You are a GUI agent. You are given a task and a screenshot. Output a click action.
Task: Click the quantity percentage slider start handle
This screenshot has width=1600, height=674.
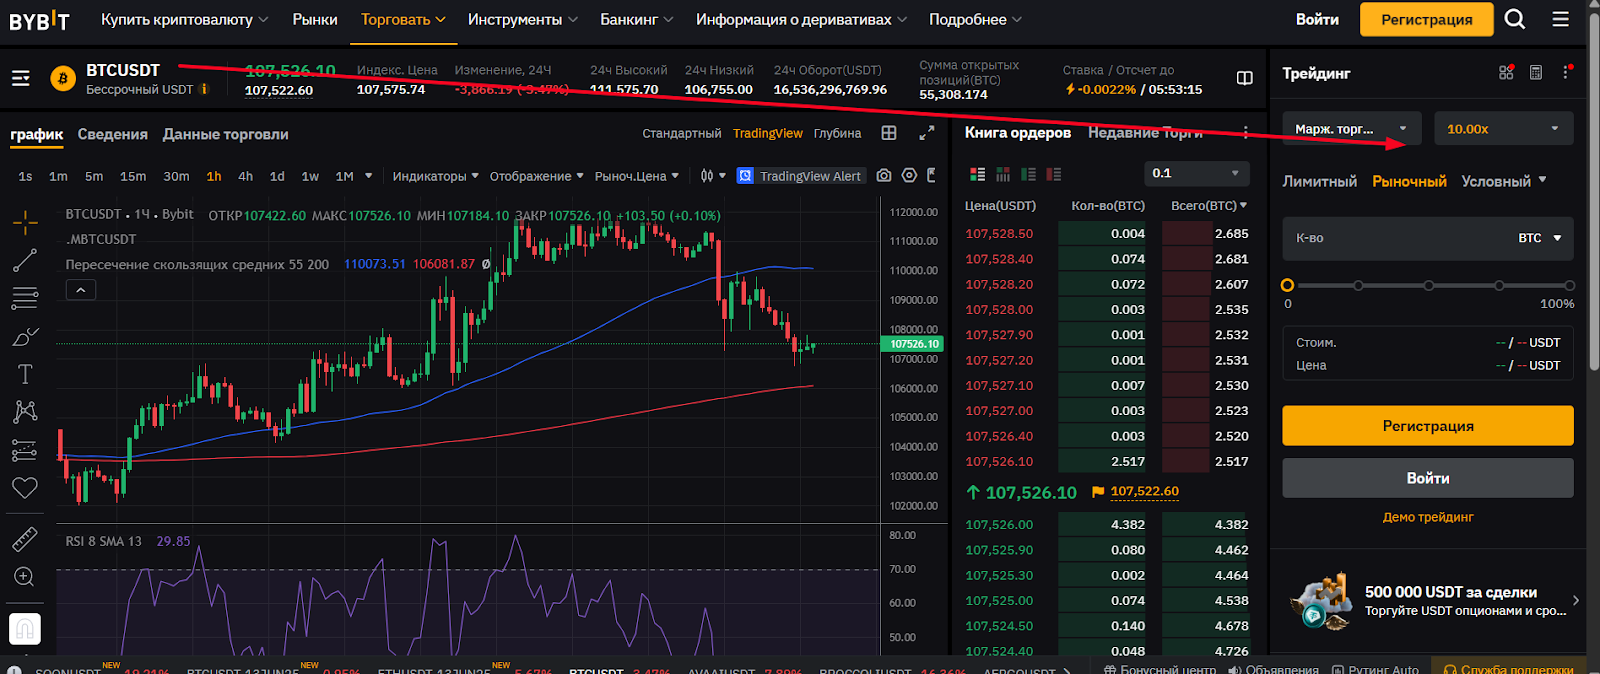pos(1288,285)
